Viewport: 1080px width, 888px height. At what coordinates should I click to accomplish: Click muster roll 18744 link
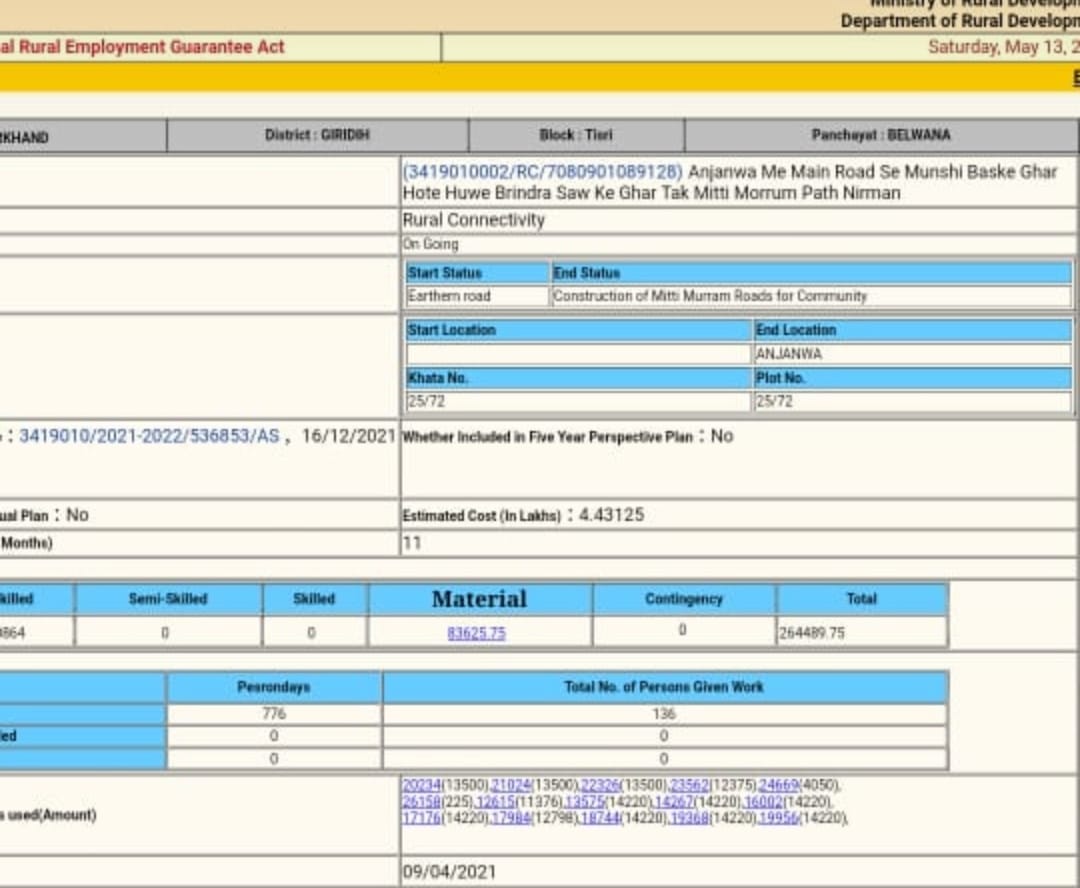pyautogui.click(x=600, y=818)
